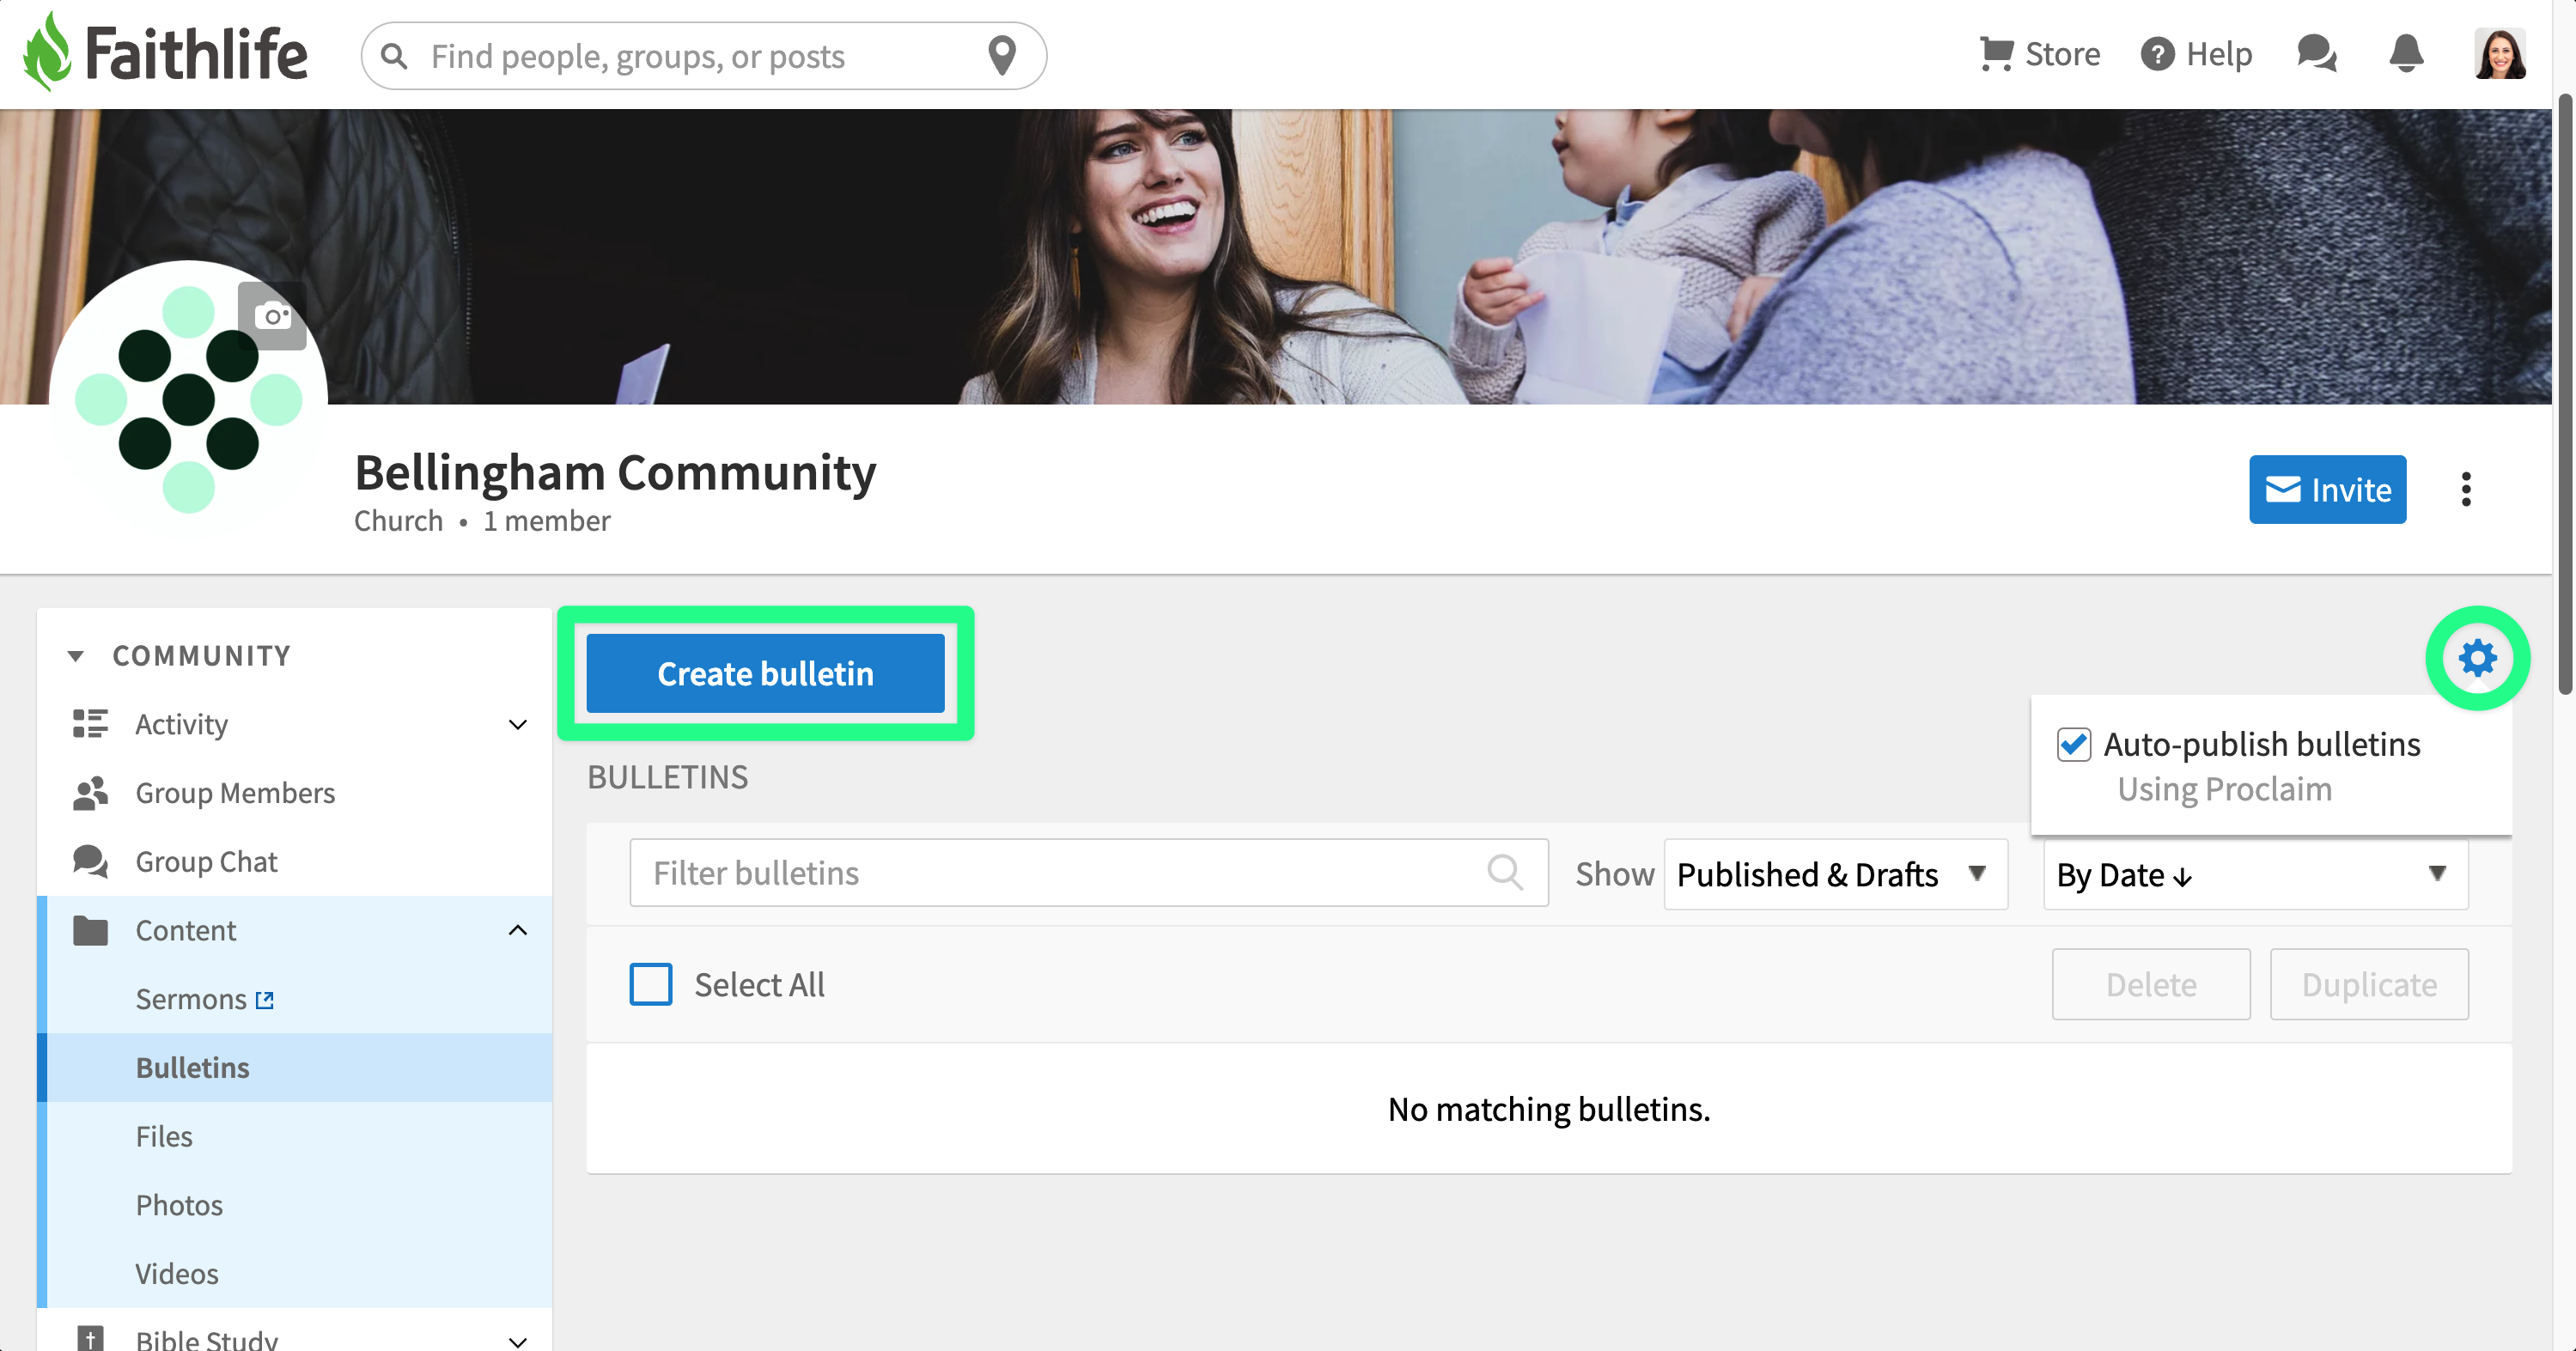Screen dimensions: 2576x1351
Task: Open the Store cart link
Action: click(2040, 54)
